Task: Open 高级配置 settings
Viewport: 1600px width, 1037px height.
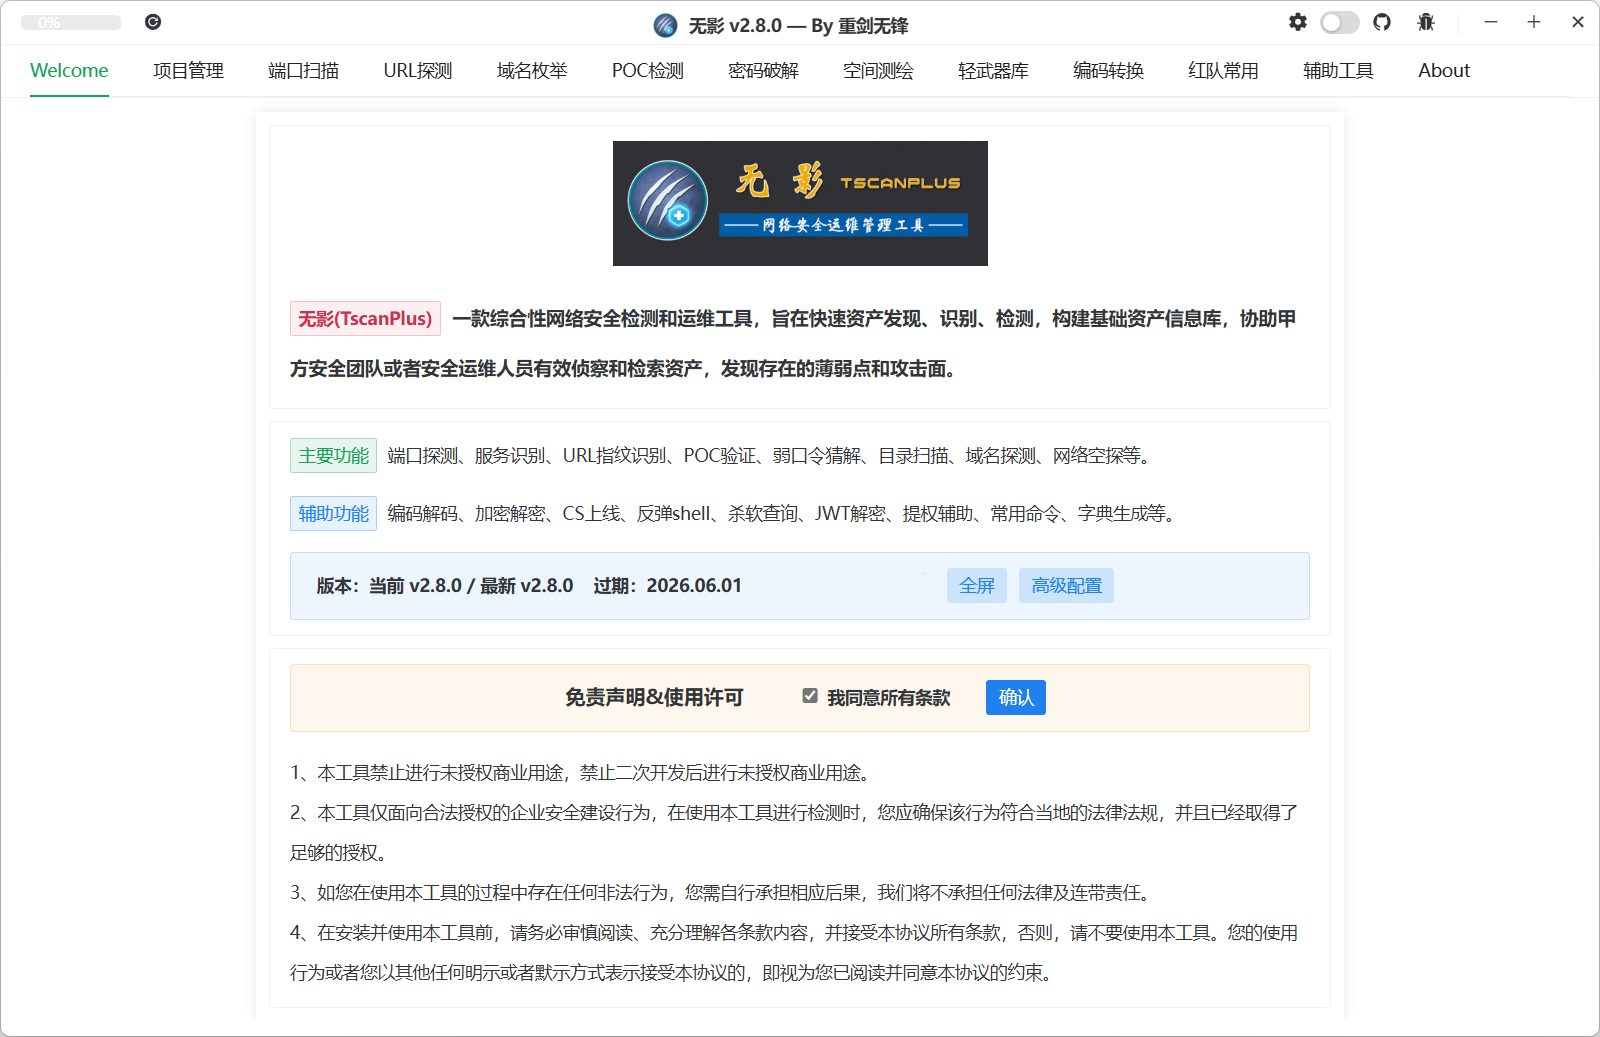Action: [x=1066, y=586]
